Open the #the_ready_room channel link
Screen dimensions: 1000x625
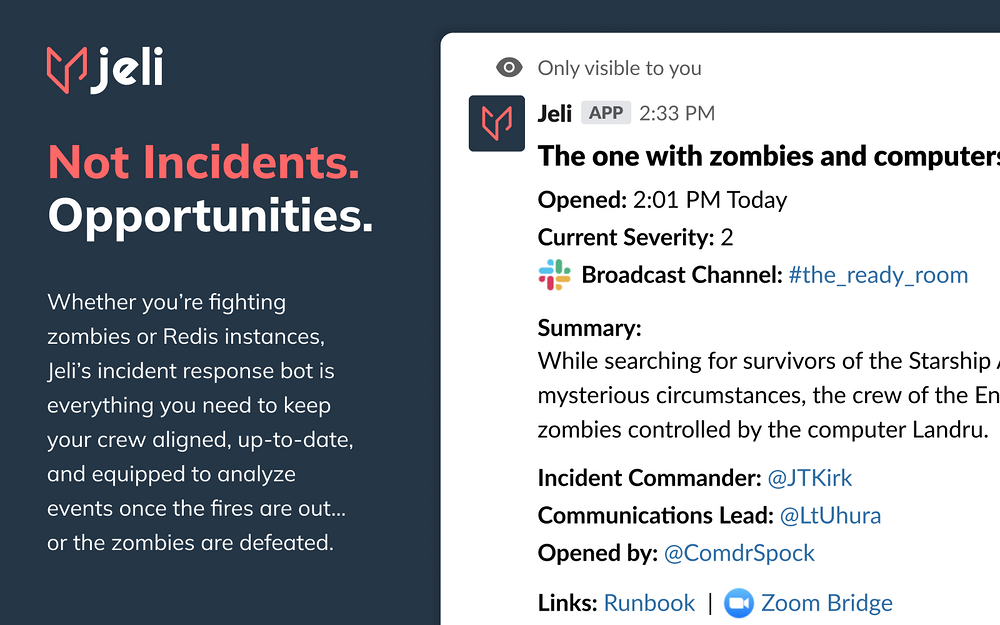coord(878,275)
